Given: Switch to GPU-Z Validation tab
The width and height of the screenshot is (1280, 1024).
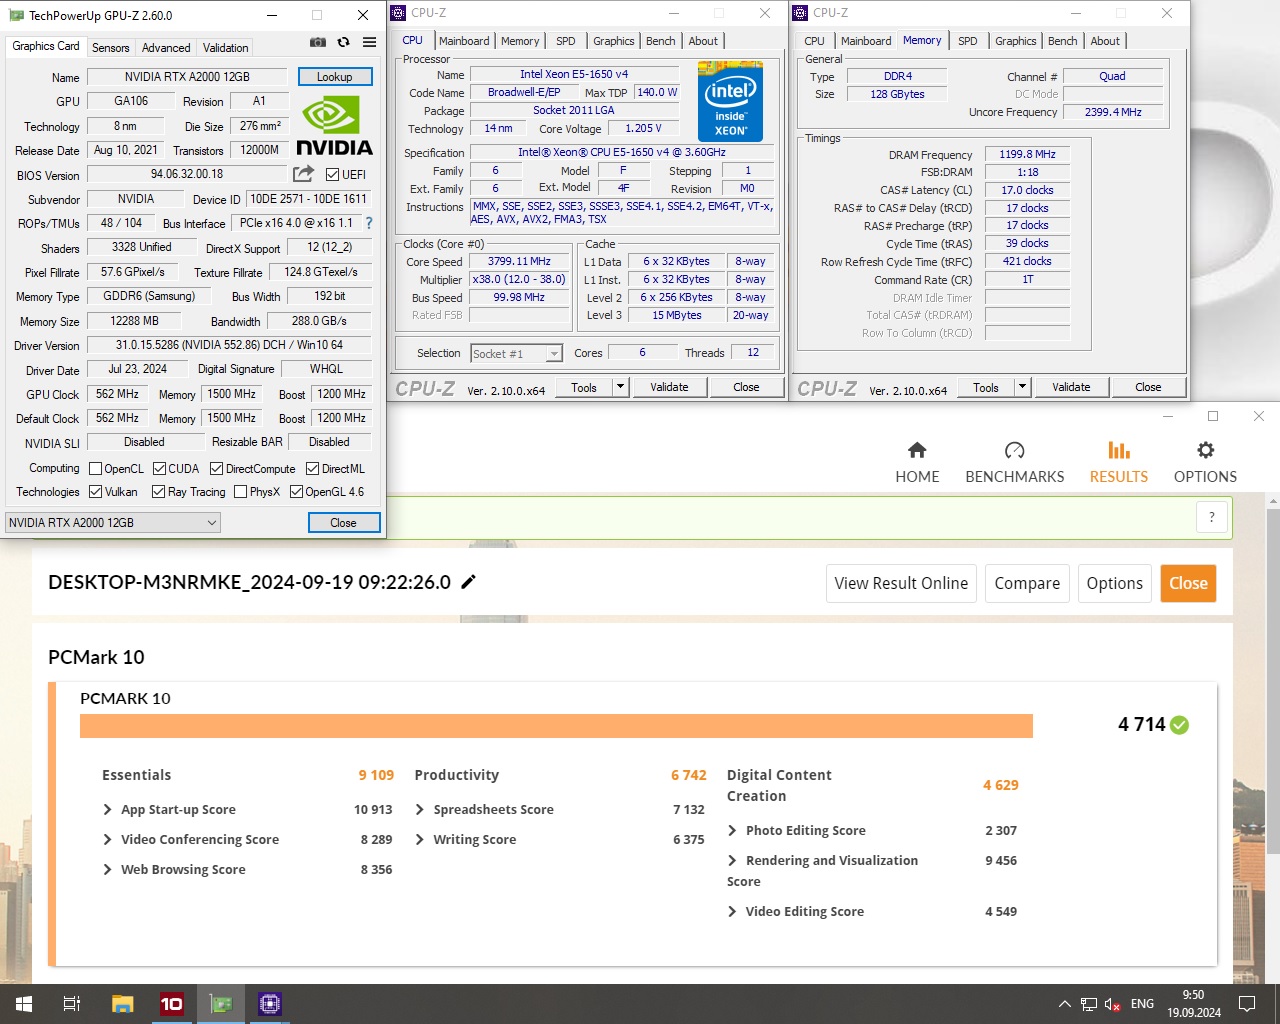Looking at the screenshot, I should 226,47.
